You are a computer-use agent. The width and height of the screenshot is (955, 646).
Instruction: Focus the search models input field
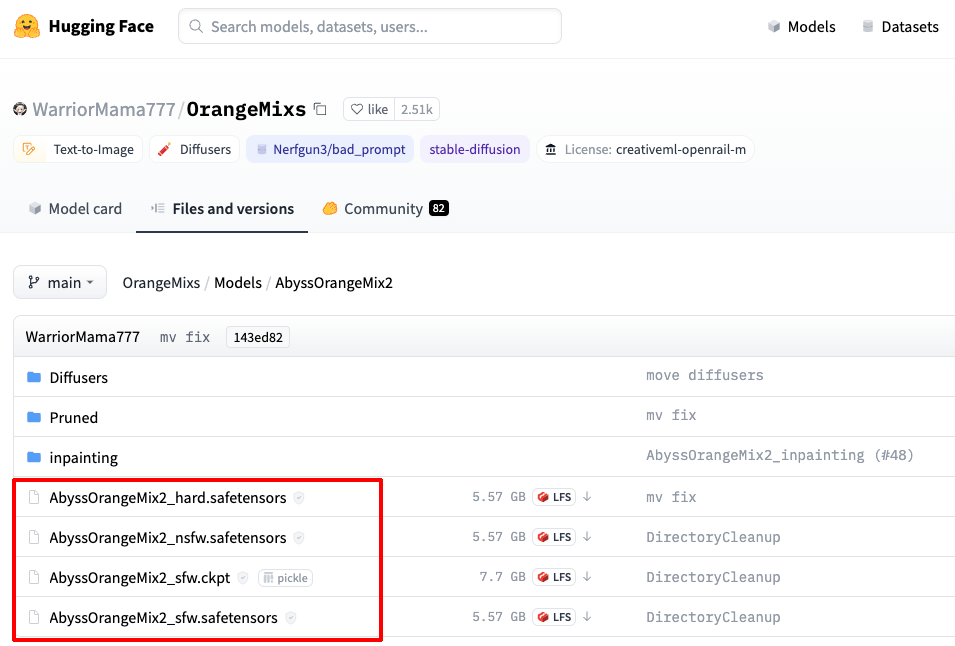[370, 26]
